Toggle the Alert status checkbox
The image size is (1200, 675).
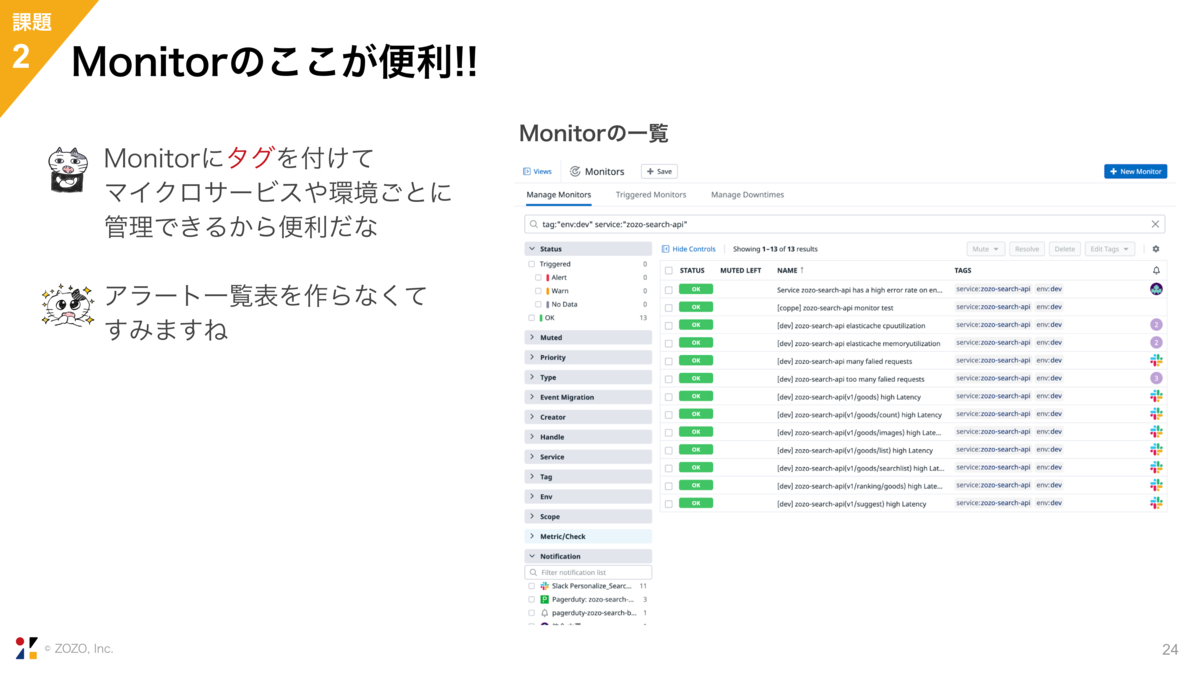[538, 278]
